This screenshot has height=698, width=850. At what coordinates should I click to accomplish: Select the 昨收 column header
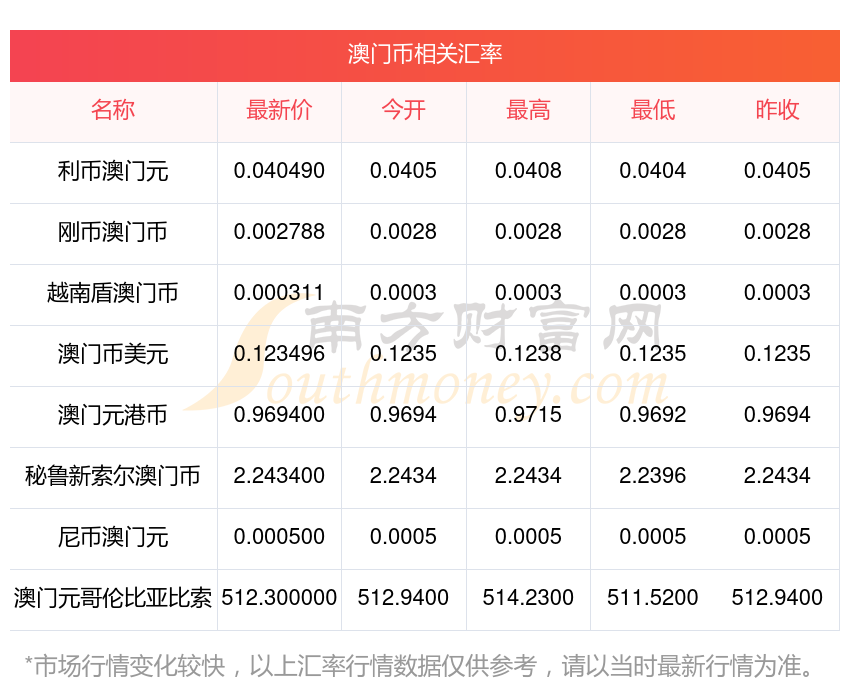coord(777,110)
